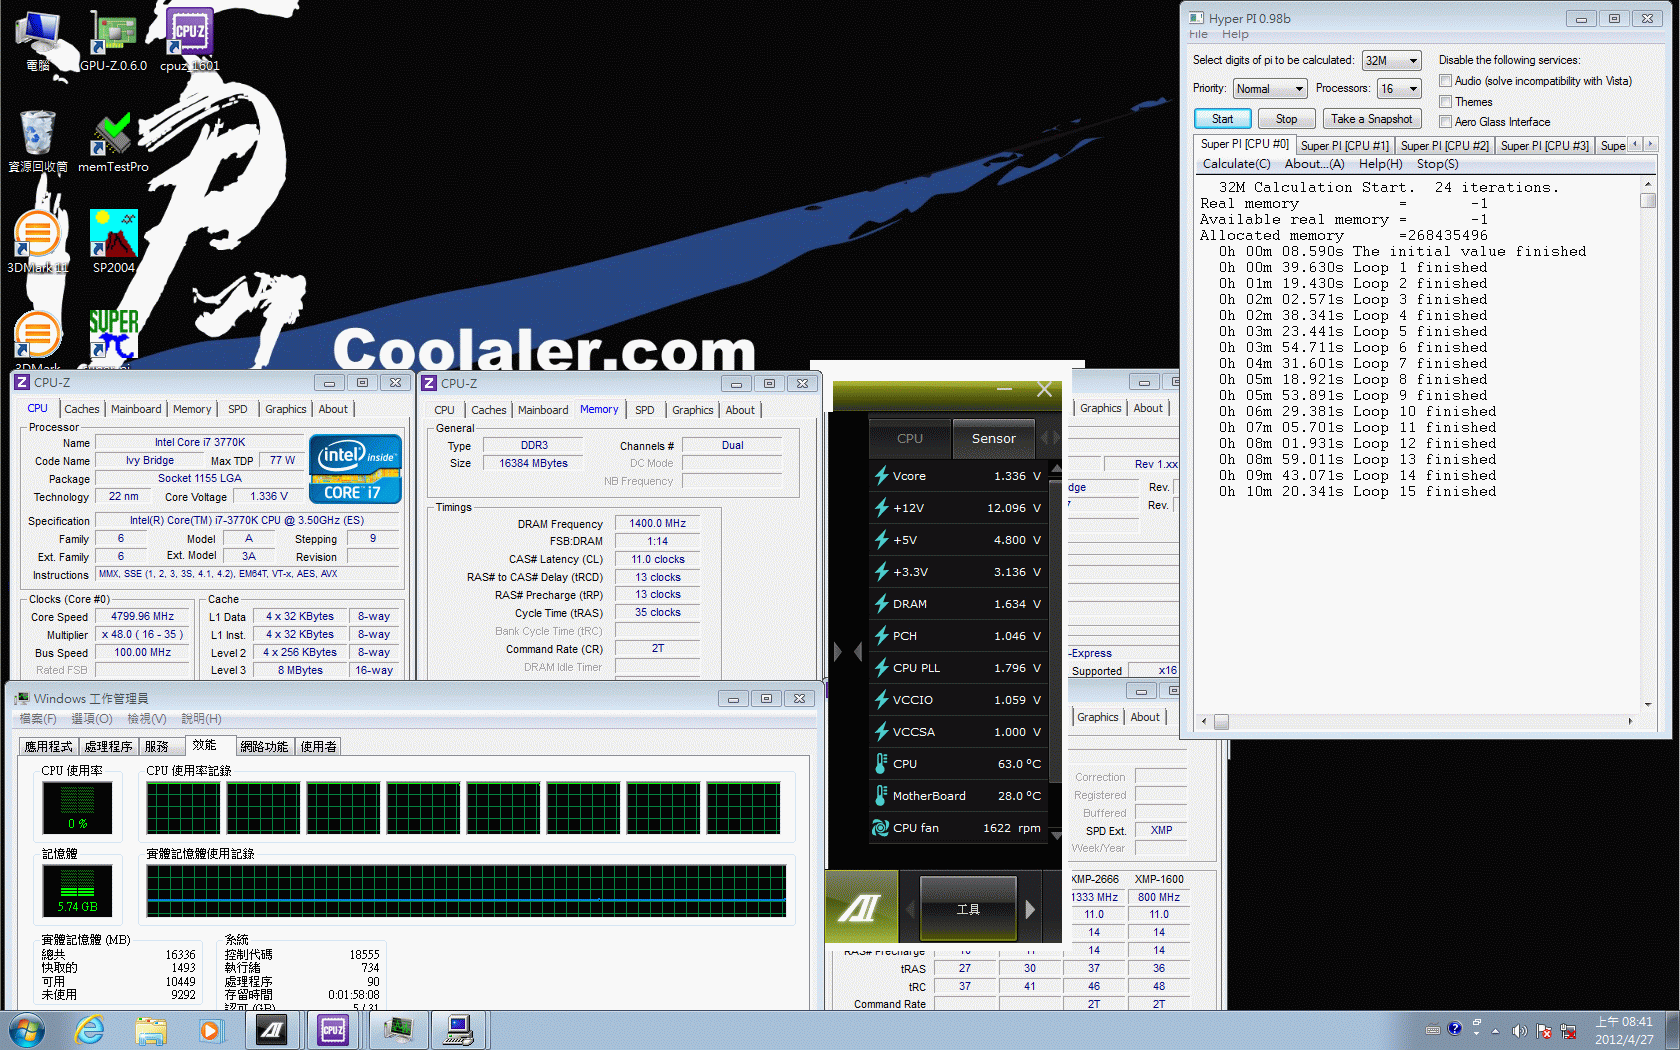1680x1050 pixels.
Task: Open the Computer desktop icon
Action: pos(37,41)
